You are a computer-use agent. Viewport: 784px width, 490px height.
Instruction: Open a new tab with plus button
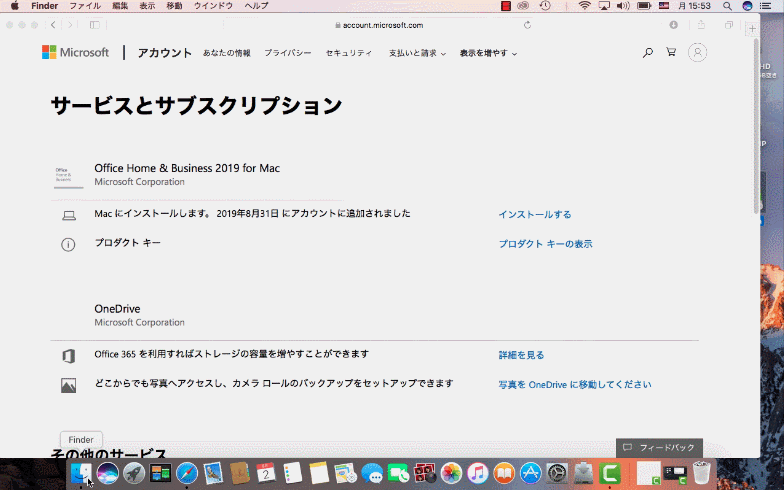coord(752,28)
